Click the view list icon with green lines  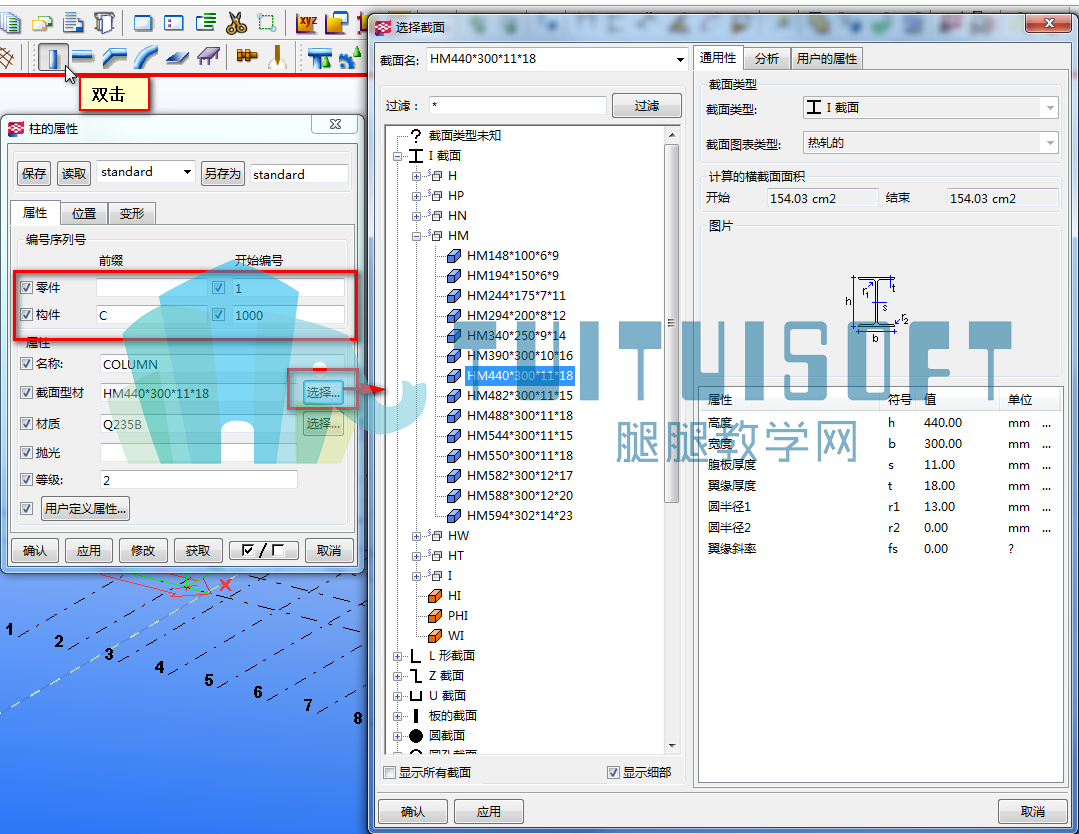[x=206, y=23]
